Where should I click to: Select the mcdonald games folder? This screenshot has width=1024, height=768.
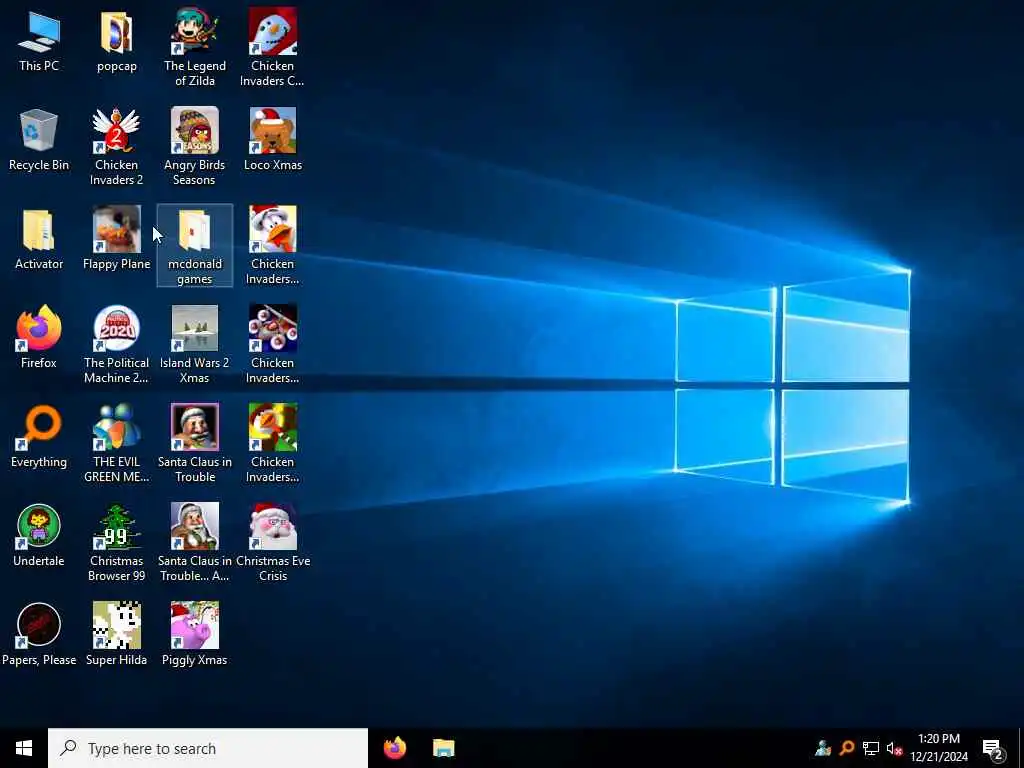[195, 246]
